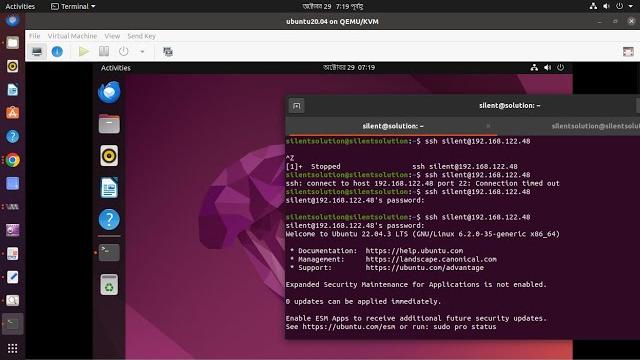Click the guest terminal title 'silent@solution: ~'
The width and height of the screenshot is (640, 360).
pos(509,106)
